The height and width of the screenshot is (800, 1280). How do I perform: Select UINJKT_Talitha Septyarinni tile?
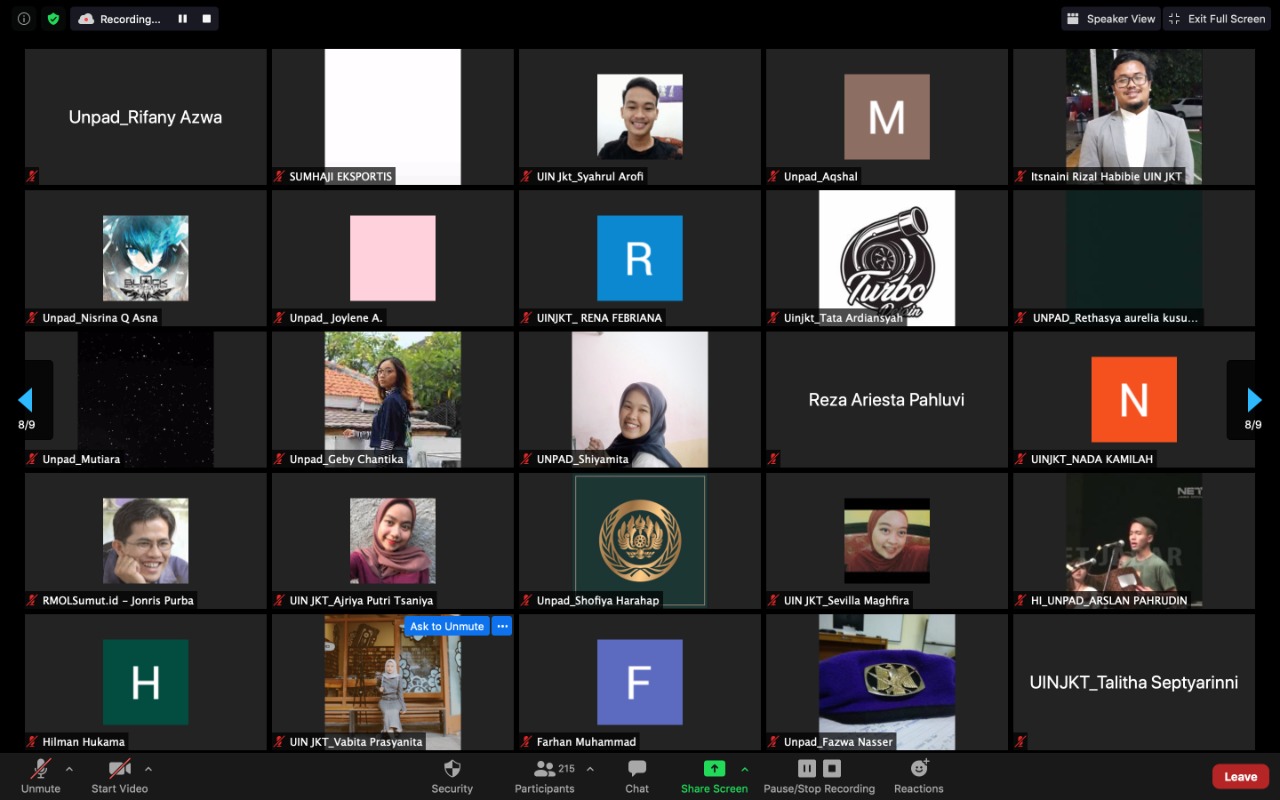coord(1134,682)
